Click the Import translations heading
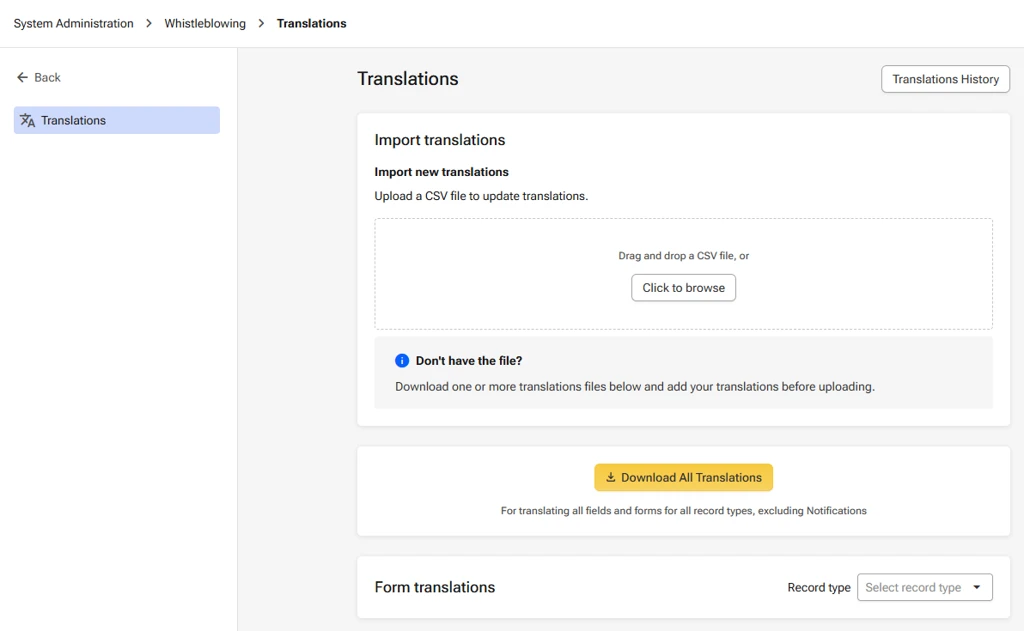The height and width of the screenshot is (631, 1024). pos(440,140)
